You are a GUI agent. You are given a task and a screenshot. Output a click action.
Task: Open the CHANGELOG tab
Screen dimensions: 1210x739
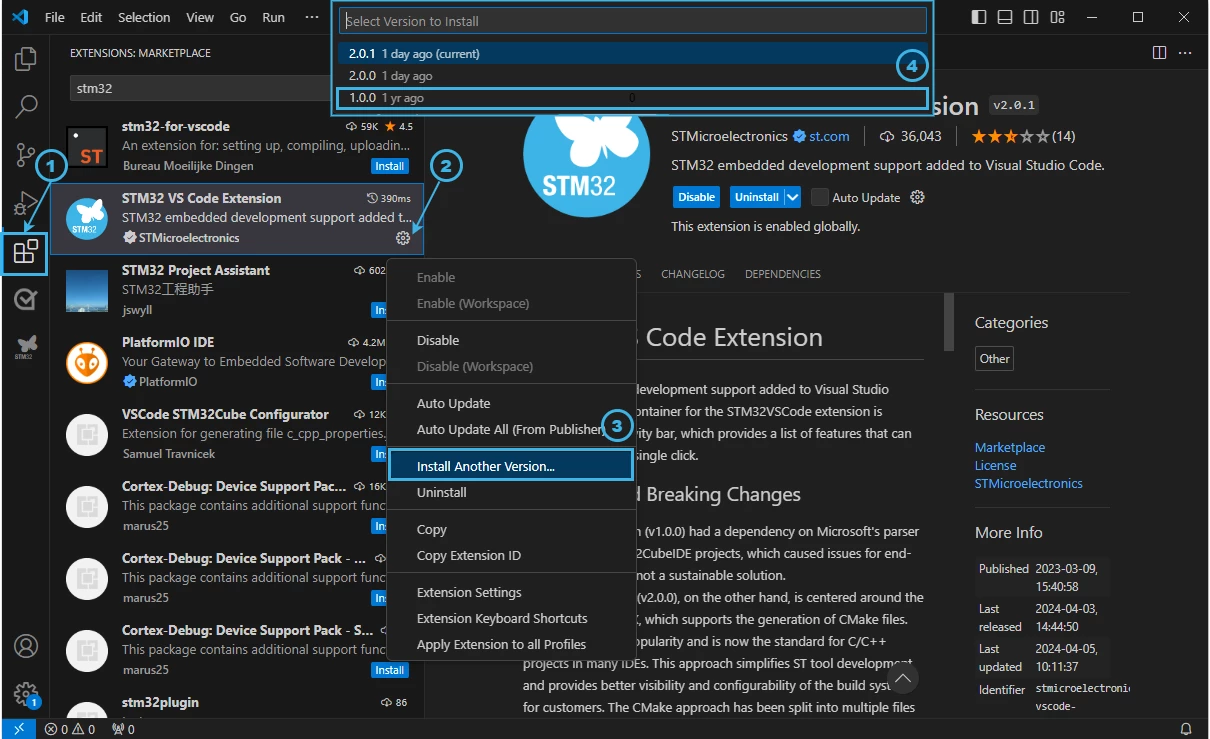[x=691, y=274]
